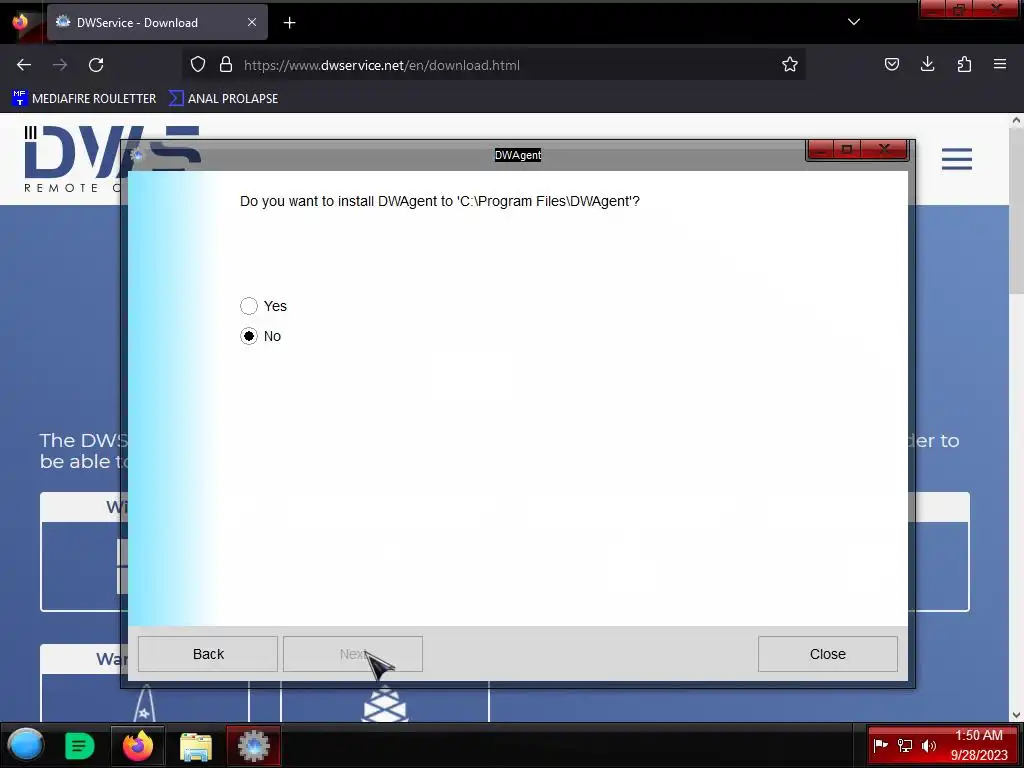The width and height of the screenshot is (1024, 768).
Task: Switch to DWAgent gear icon on taskbar
Action: pyautogui.click(x=253, y=746)
